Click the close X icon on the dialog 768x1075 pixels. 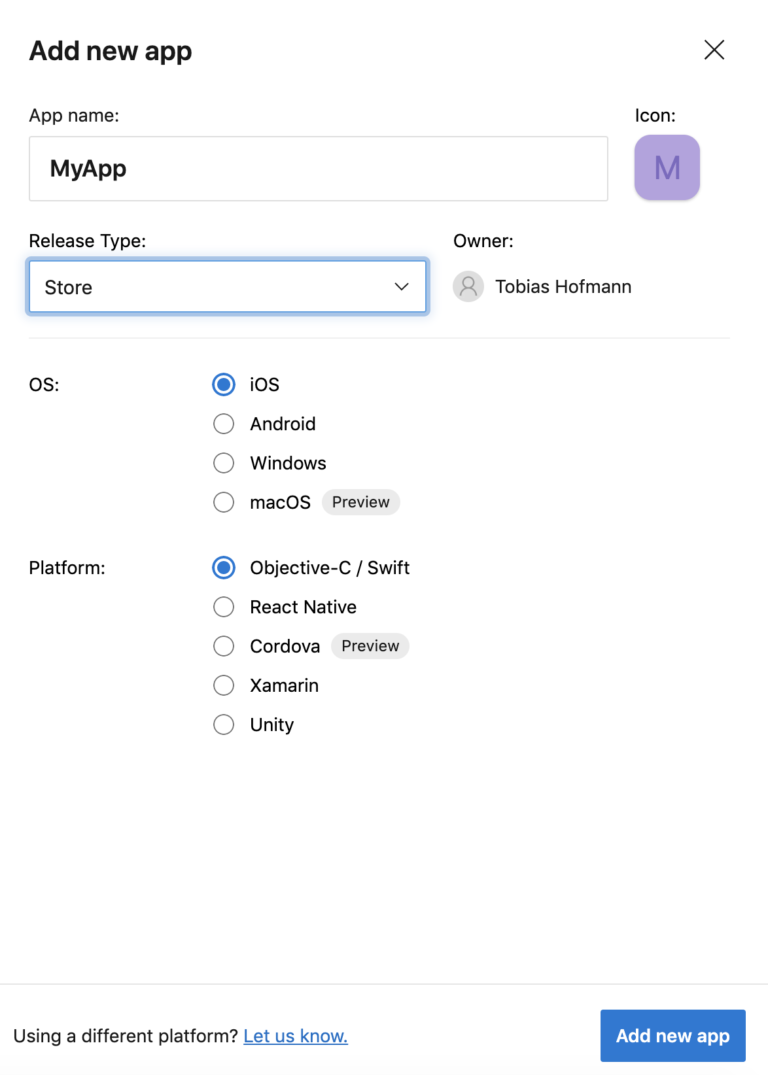[714, 49]
